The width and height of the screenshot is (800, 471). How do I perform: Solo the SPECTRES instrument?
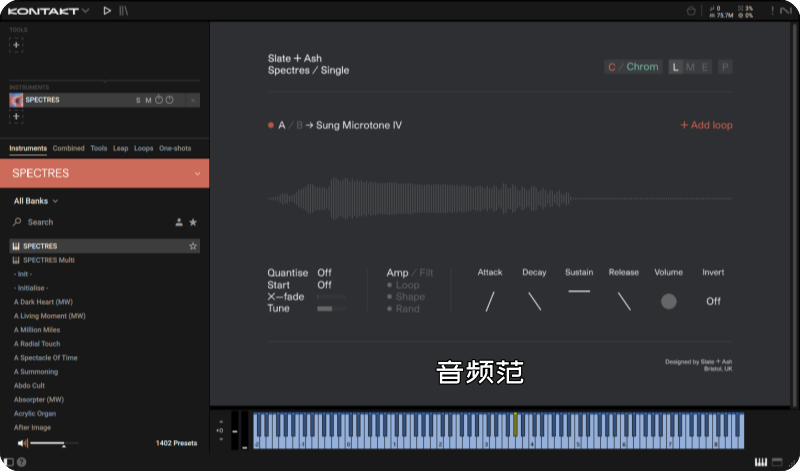138,100
